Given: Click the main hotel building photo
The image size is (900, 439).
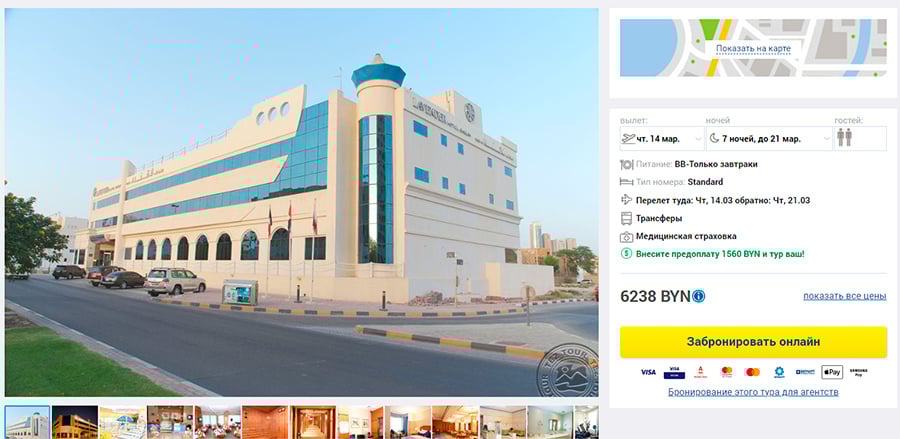Looking at the screenshot, I should pyautogui.click(x=301, y=202).
